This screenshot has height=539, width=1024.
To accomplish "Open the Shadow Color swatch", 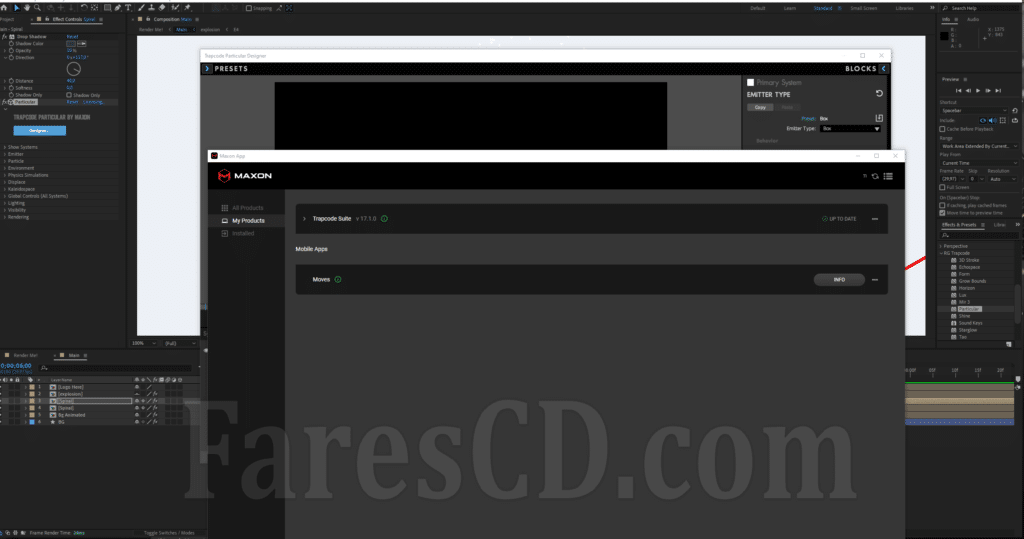I will tap(71, 44).
